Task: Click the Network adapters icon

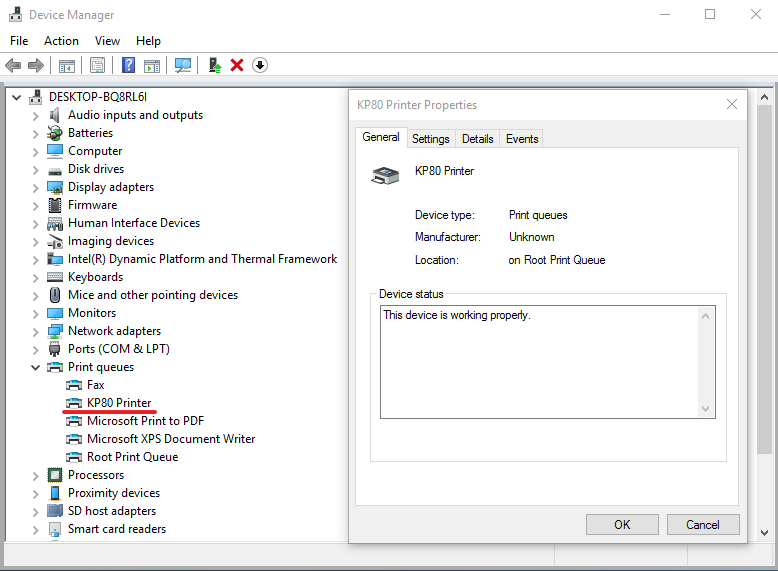Action: [x=55, y=331]
